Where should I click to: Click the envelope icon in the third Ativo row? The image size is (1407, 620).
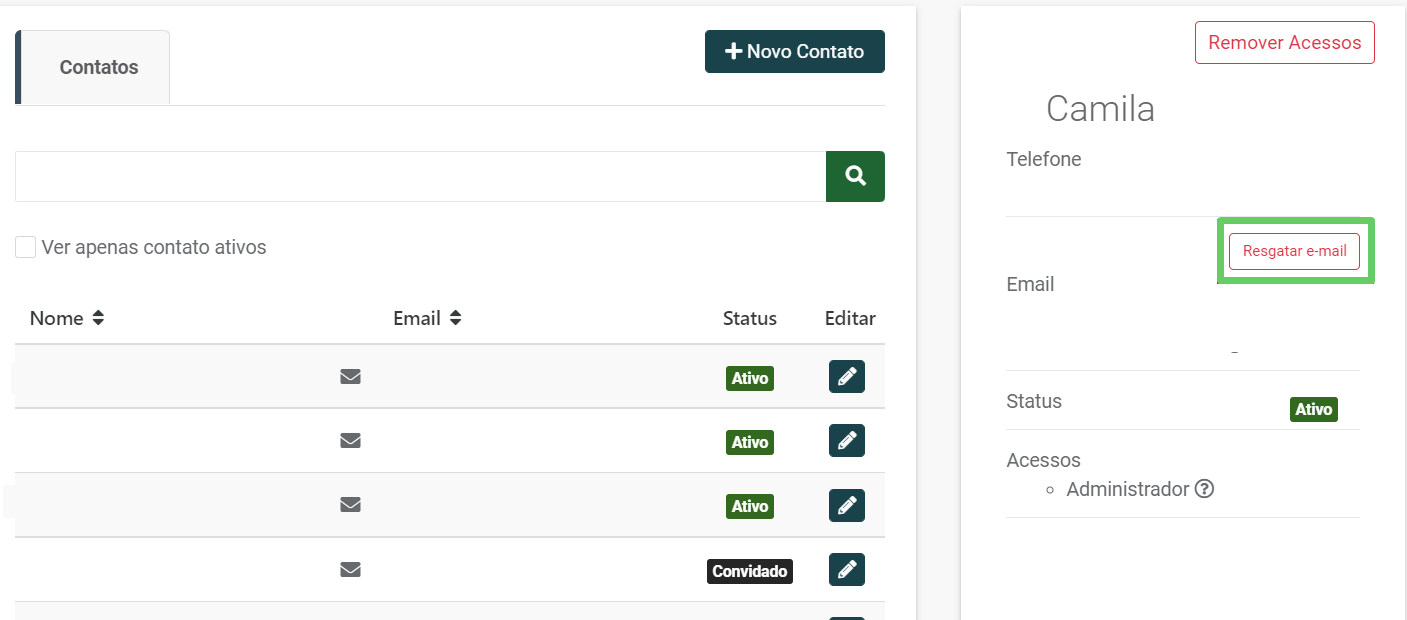pos(350,505)
